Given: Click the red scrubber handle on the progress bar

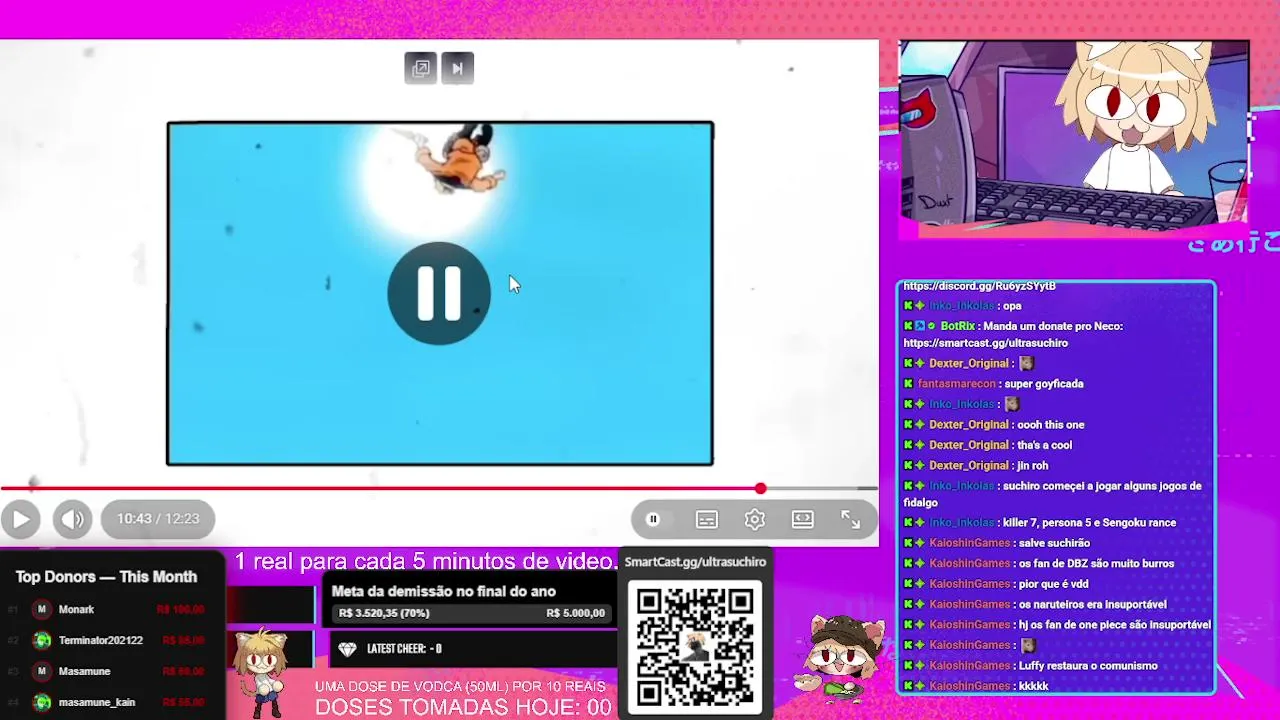Looking at the screenshot, I should pyautogui.click(x=761, y=488).
